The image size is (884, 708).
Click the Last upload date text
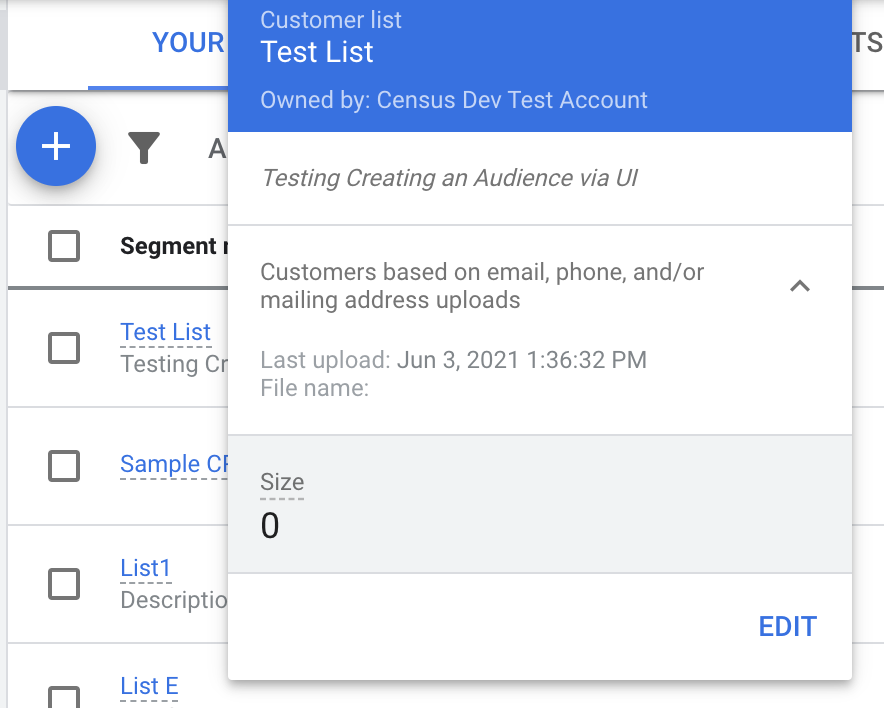coord(521,360)
